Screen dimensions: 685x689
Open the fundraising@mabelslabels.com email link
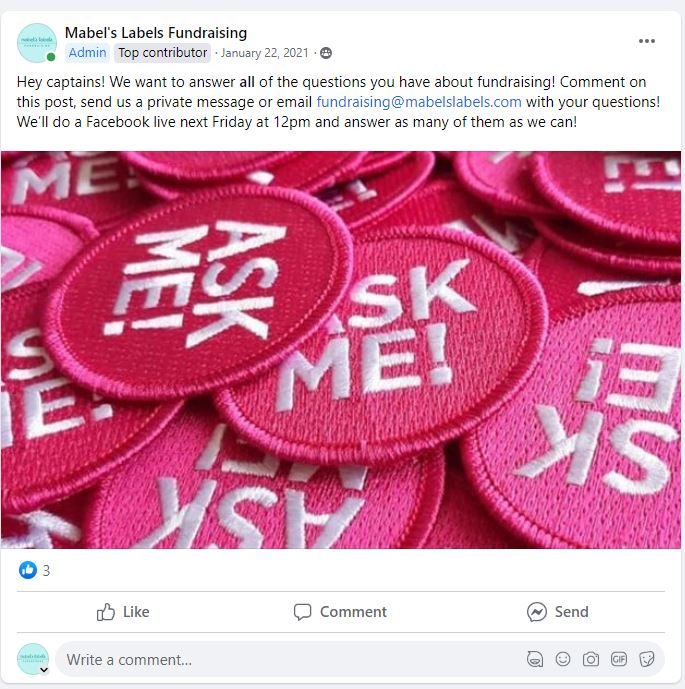click(x=419, y=102)
